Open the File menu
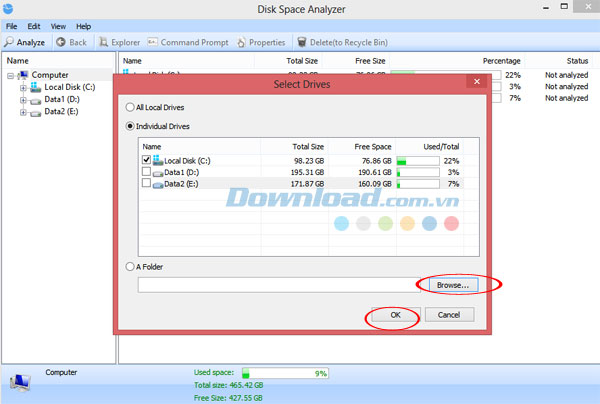Viewport: 600px width, 404px height. (x=11, y=25)
